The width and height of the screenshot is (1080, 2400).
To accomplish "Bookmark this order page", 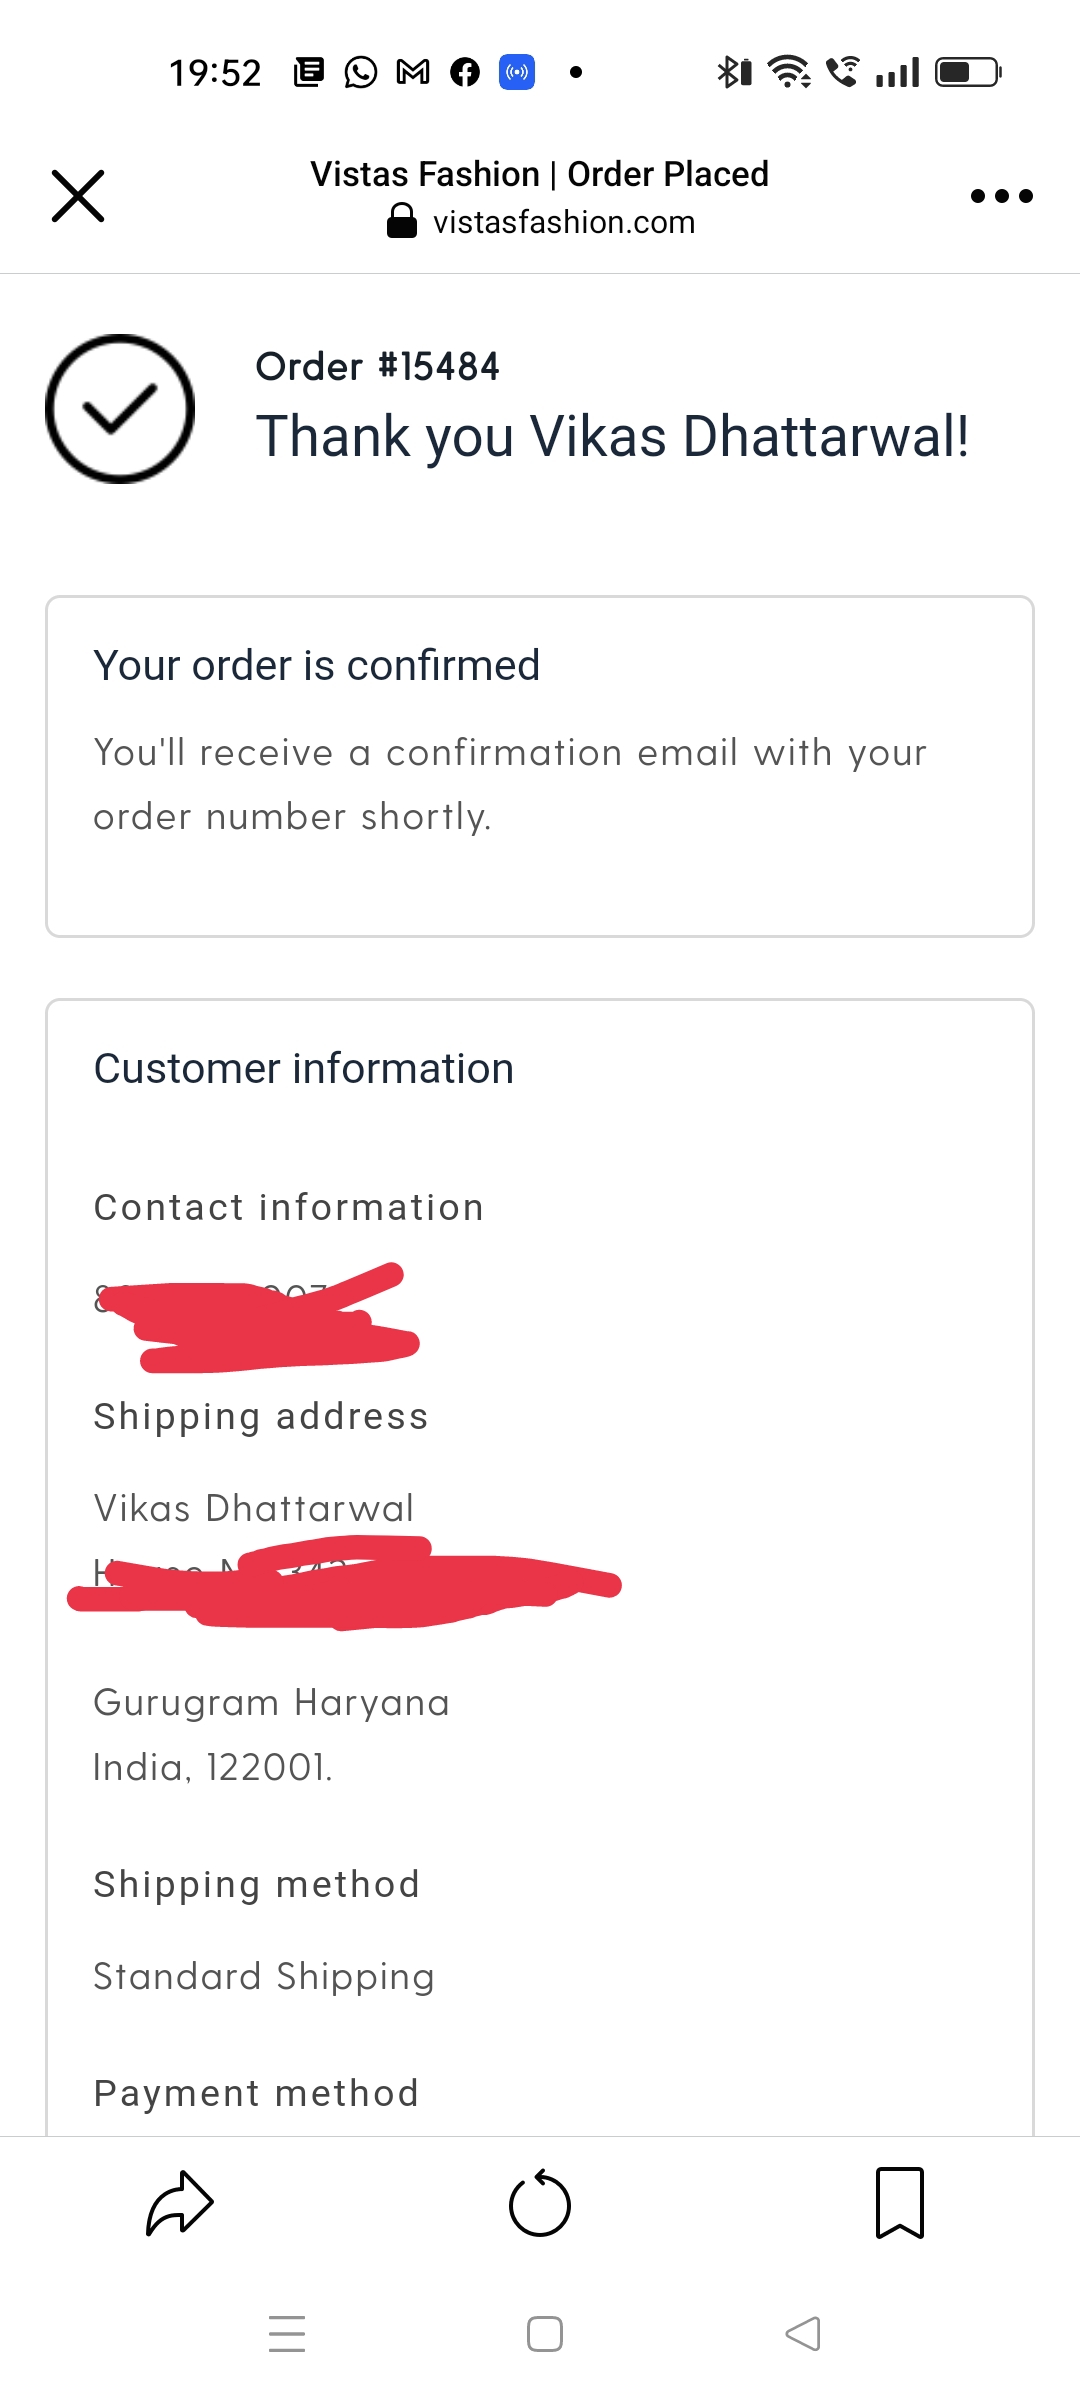I will coord(900,2203).
